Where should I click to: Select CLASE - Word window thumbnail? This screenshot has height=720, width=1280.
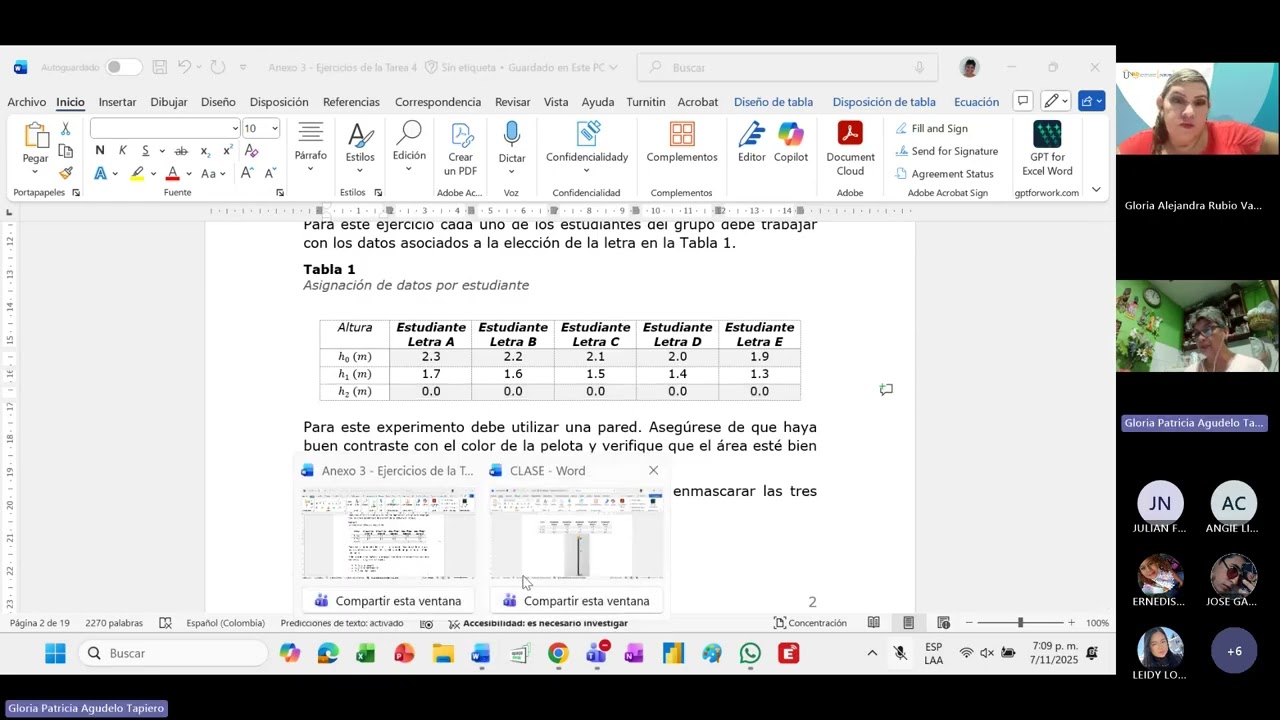tap(577, 534)
